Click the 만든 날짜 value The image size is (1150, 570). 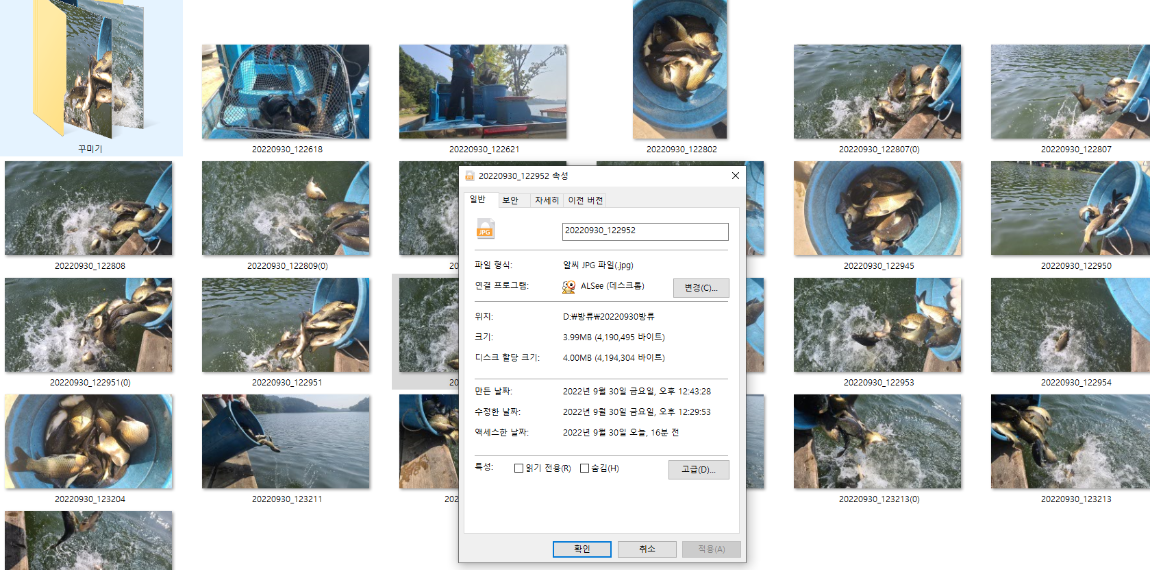click(636, 391)
